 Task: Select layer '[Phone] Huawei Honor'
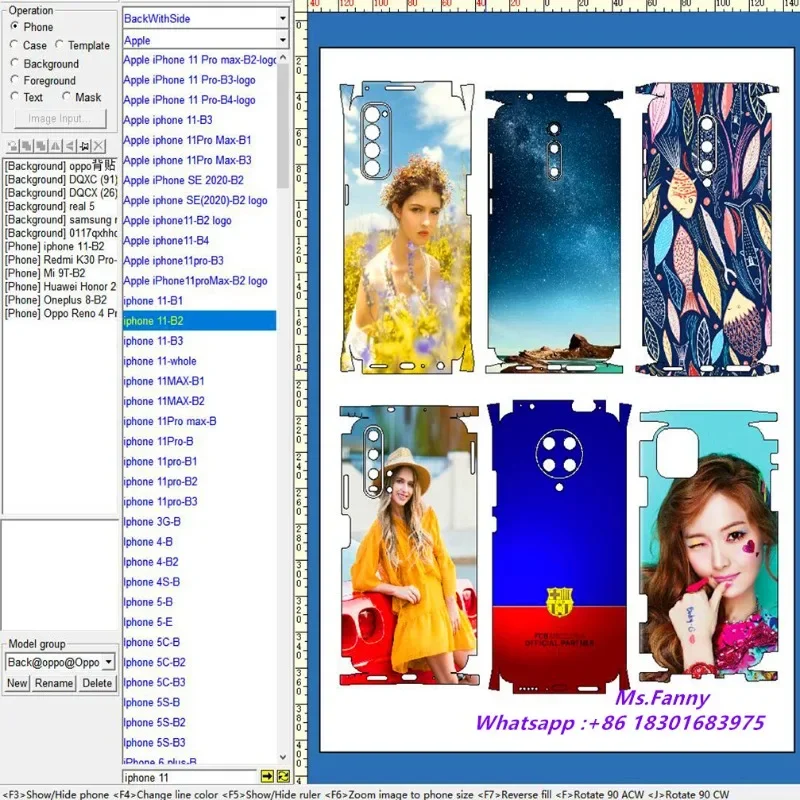pyautogui.click(x=61, y=286)
